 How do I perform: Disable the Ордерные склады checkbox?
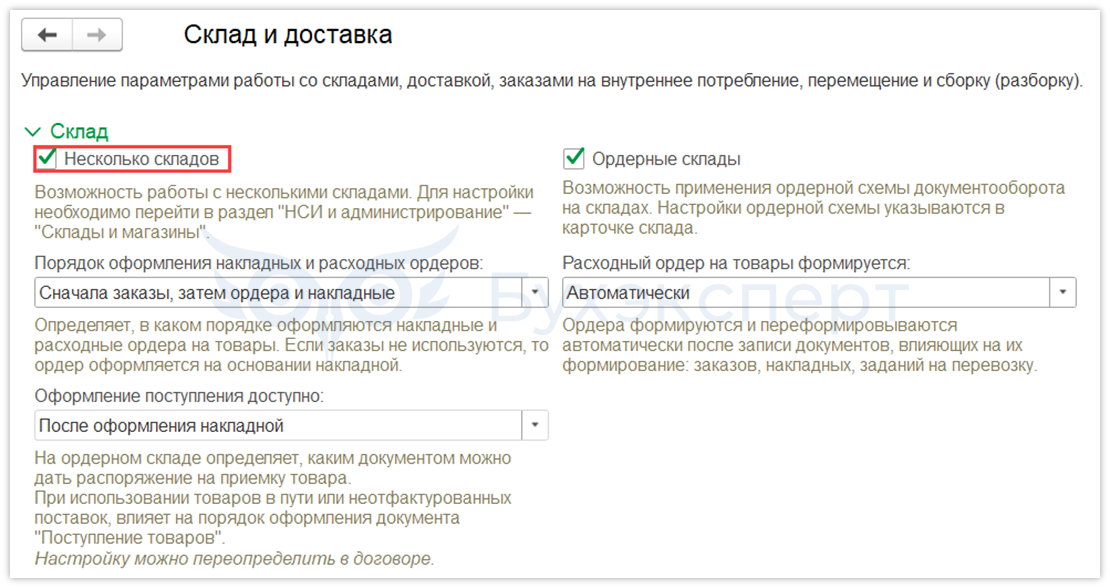pos(574,158)
